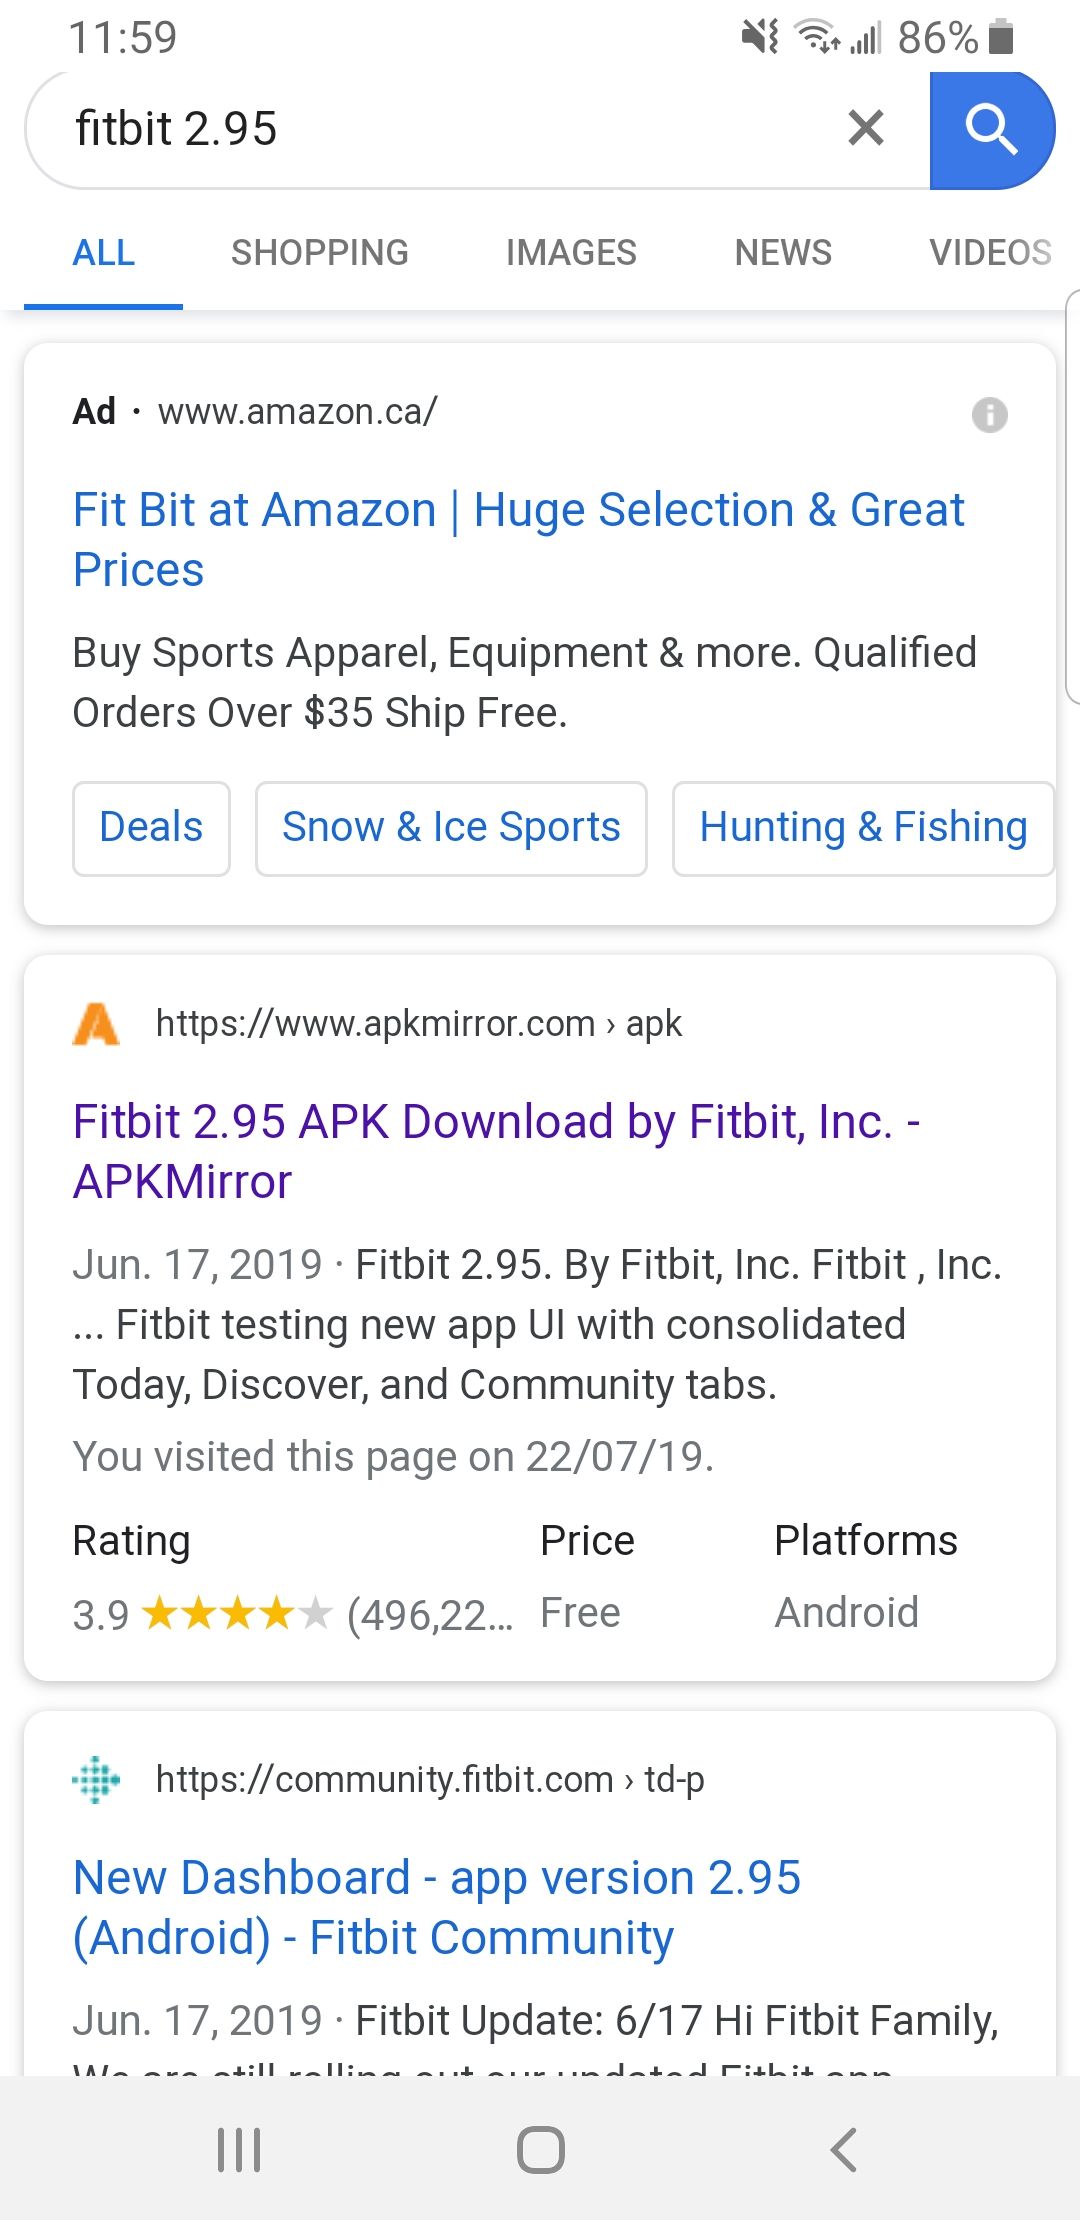Open the ad info icon
Viewport: 1080px width, 2220px height.
(989, 414)
